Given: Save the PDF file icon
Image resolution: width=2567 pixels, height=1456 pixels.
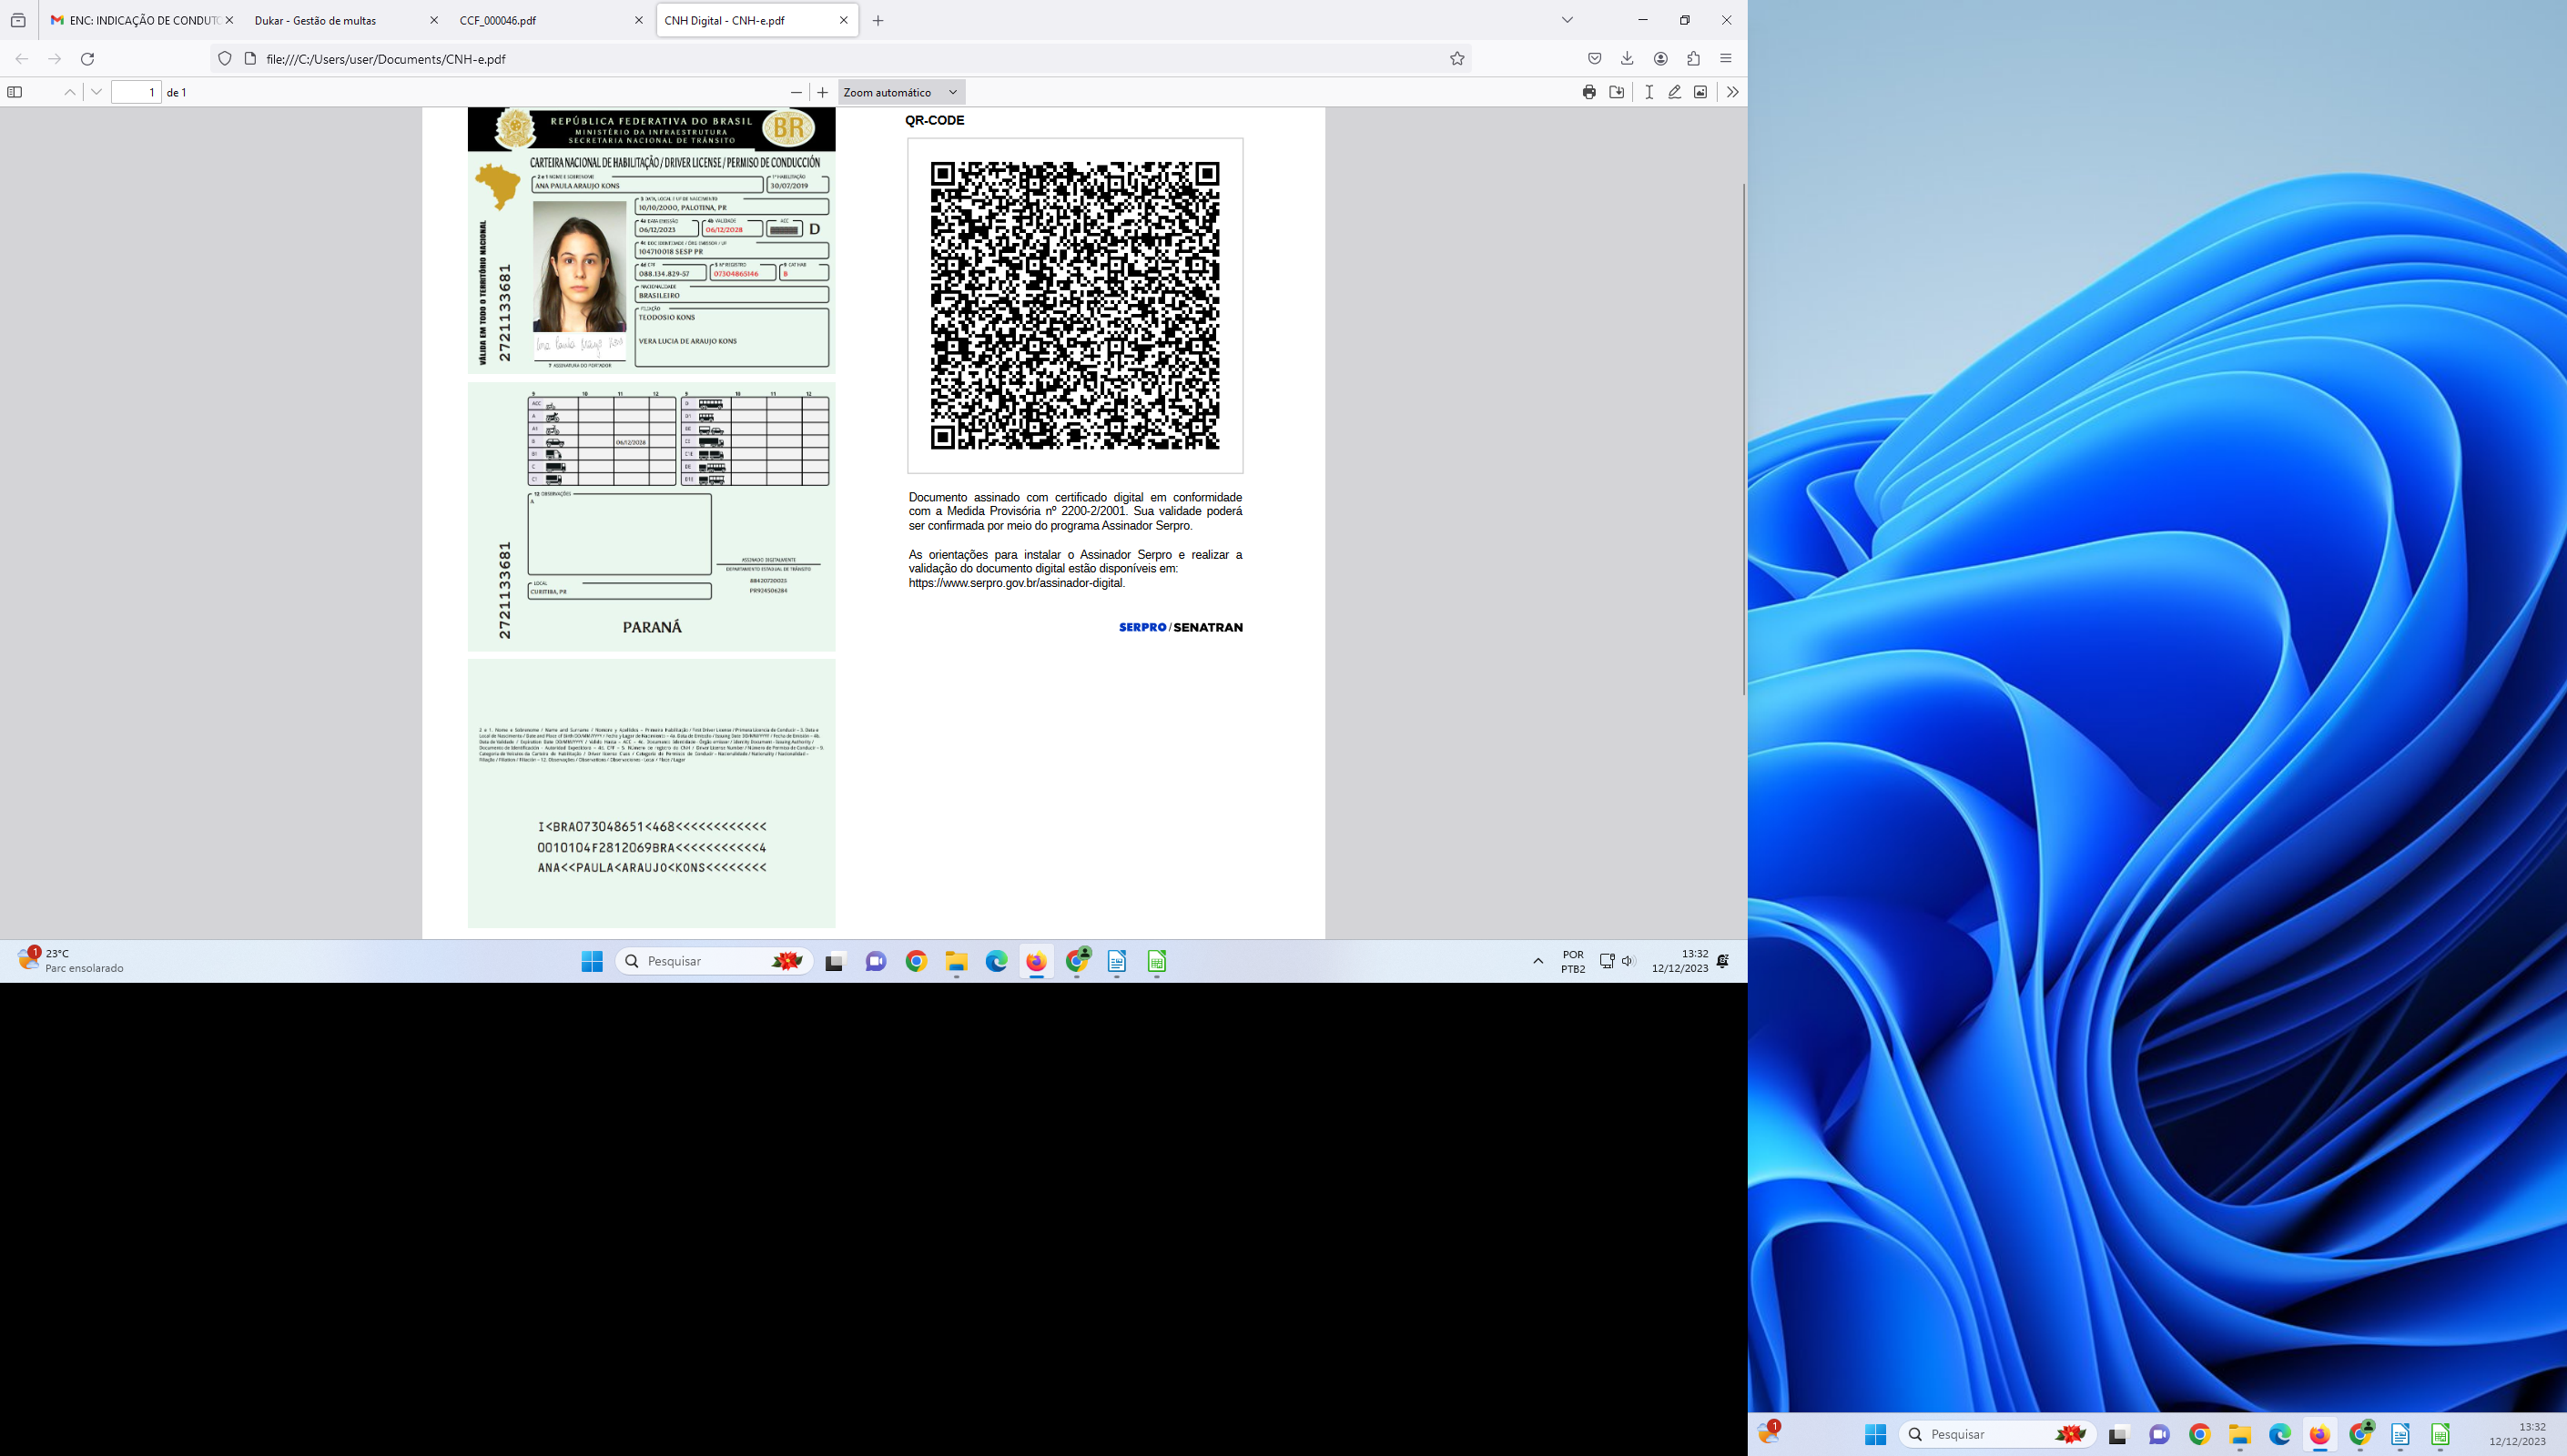Looking at the screenshot, I should click(1617, 92).
